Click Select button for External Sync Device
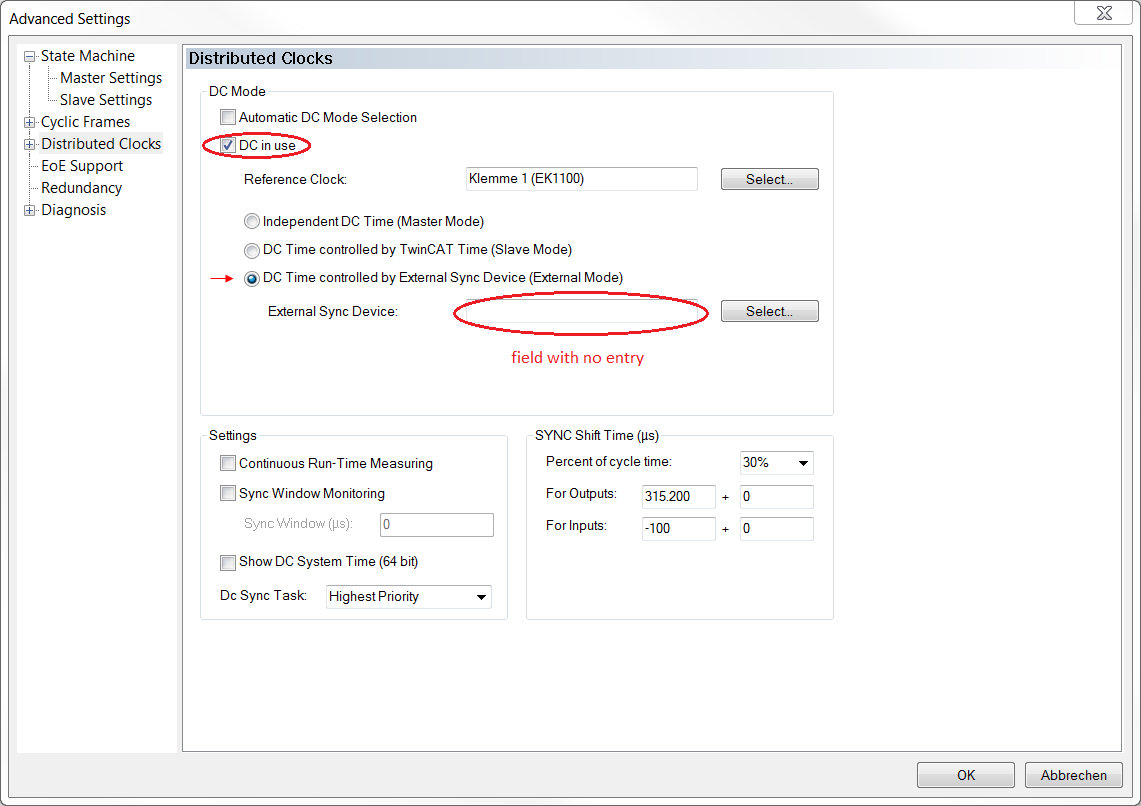Screen dimensions: 1141x806 click(x=769, y=311)
